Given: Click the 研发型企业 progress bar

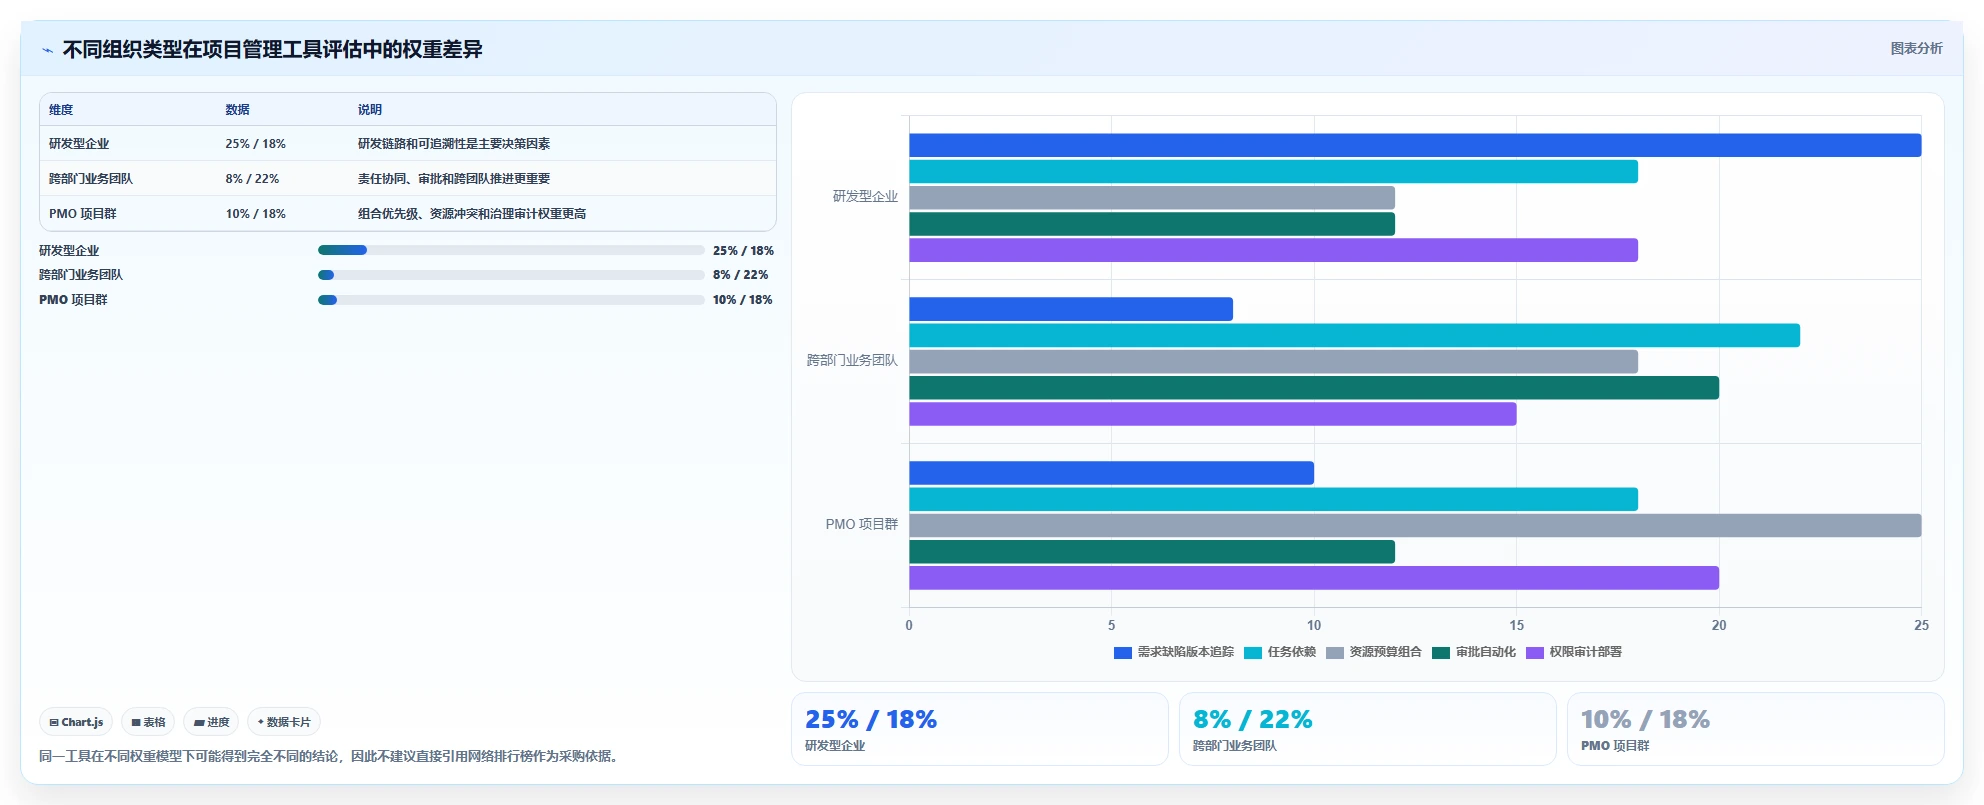Looking at the screenshot, I should 511,250.
